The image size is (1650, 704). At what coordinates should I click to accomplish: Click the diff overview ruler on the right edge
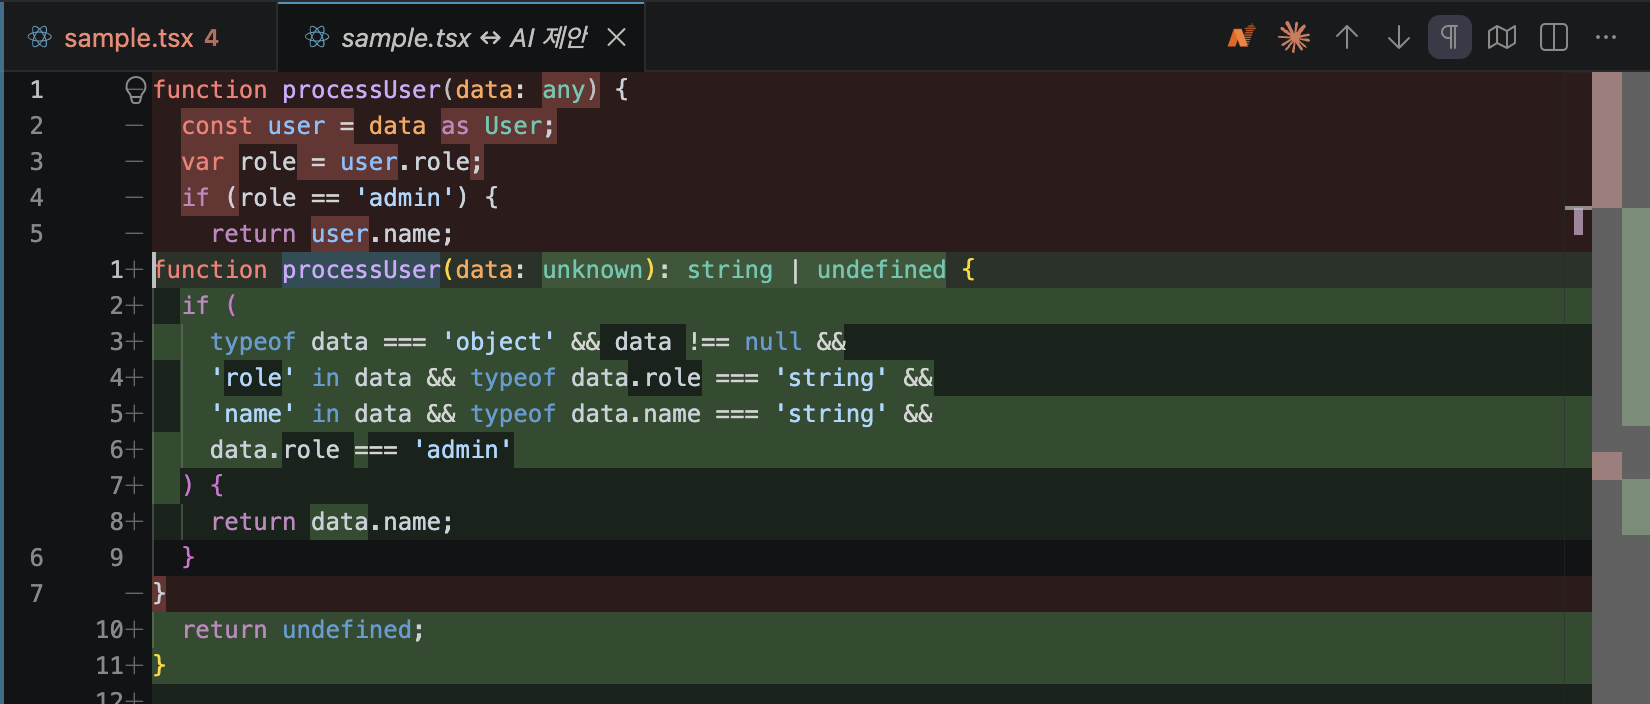(x=1621, y=388)
